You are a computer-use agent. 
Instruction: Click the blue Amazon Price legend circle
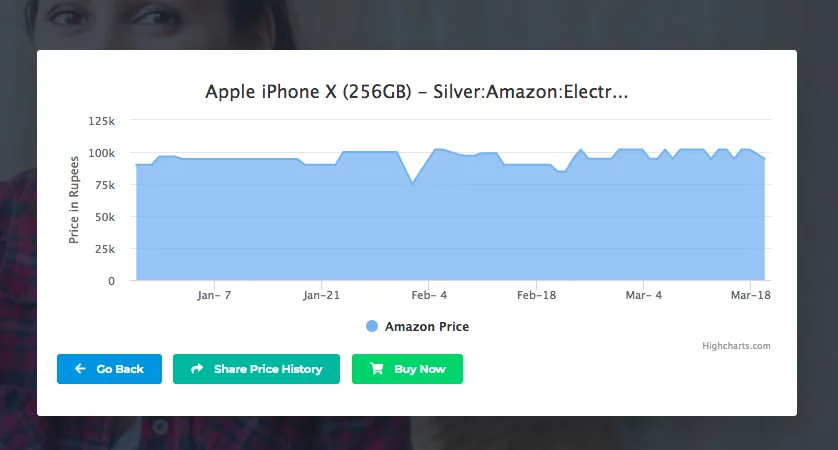click(372, 327)
